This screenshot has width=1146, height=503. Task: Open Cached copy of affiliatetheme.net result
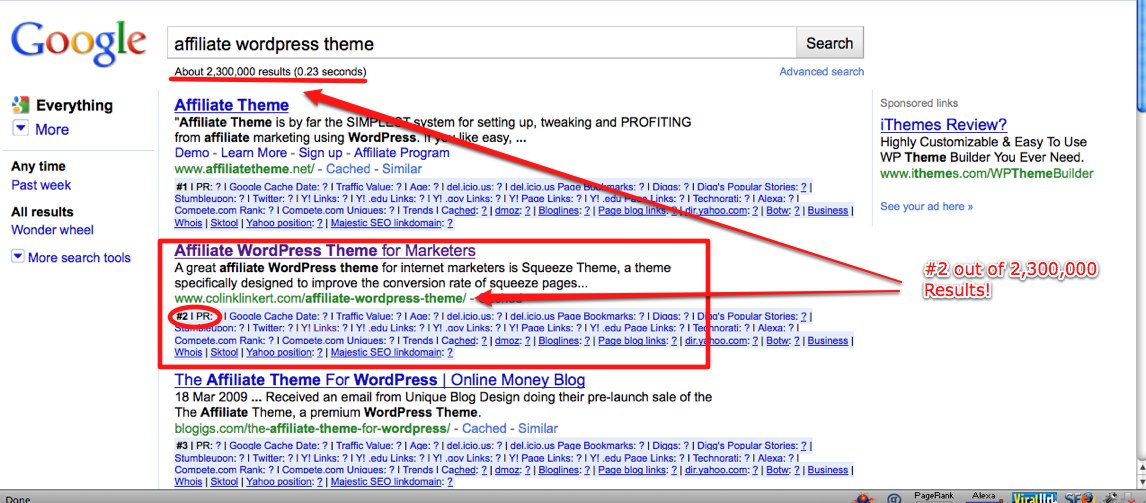pyautogui.click(x=348, y=169)
